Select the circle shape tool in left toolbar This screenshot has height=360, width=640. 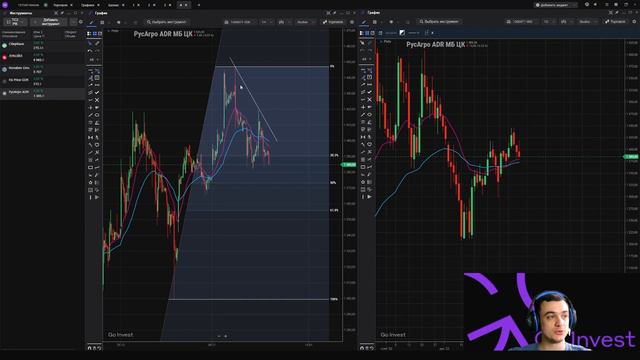tap(97, 115)
